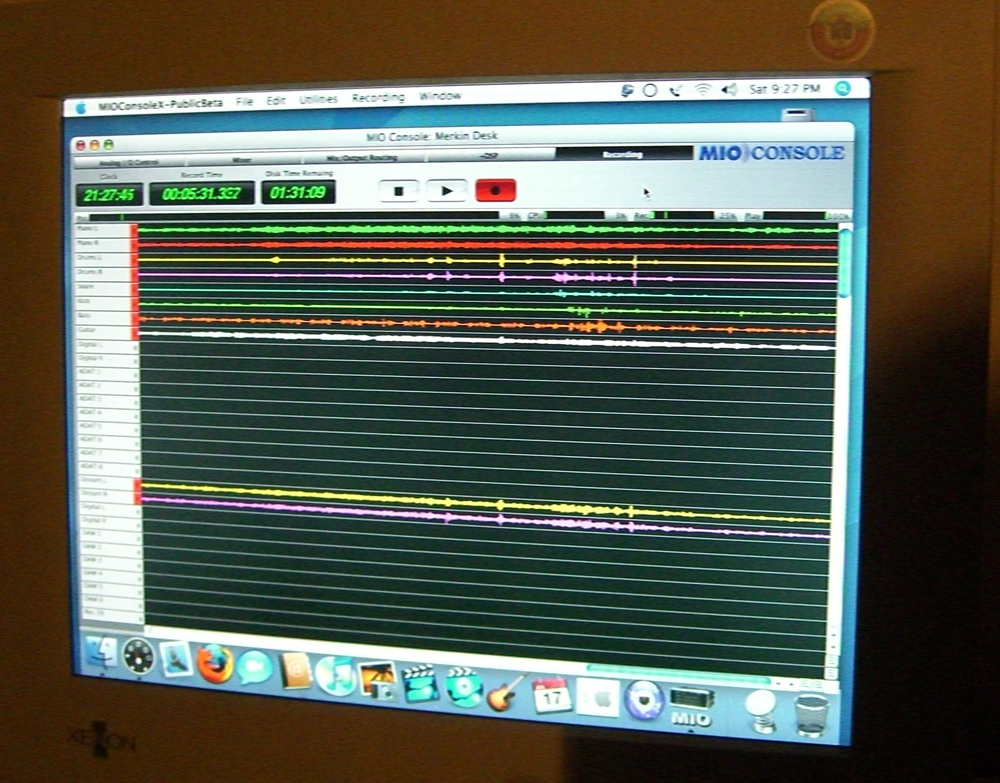Open GarageBand guitar icon in dock
Screen dimensions: 1000x783
506,692
